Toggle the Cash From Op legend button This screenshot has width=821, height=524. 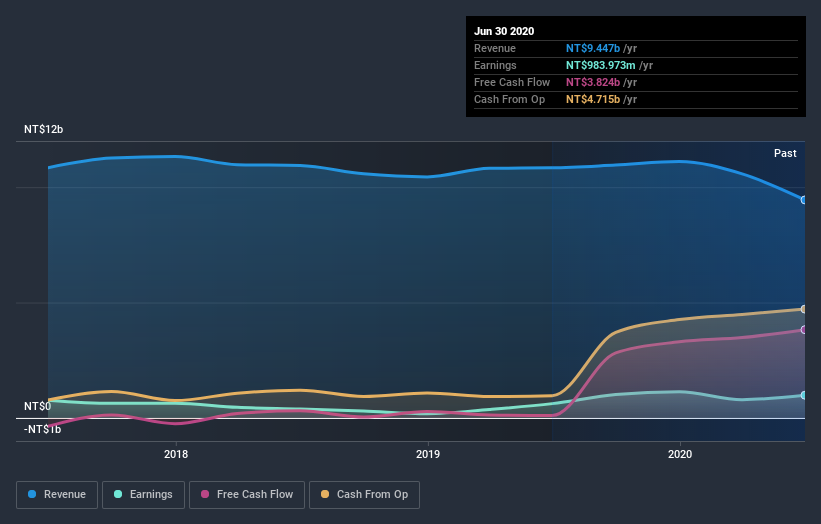tap(364, 495)
